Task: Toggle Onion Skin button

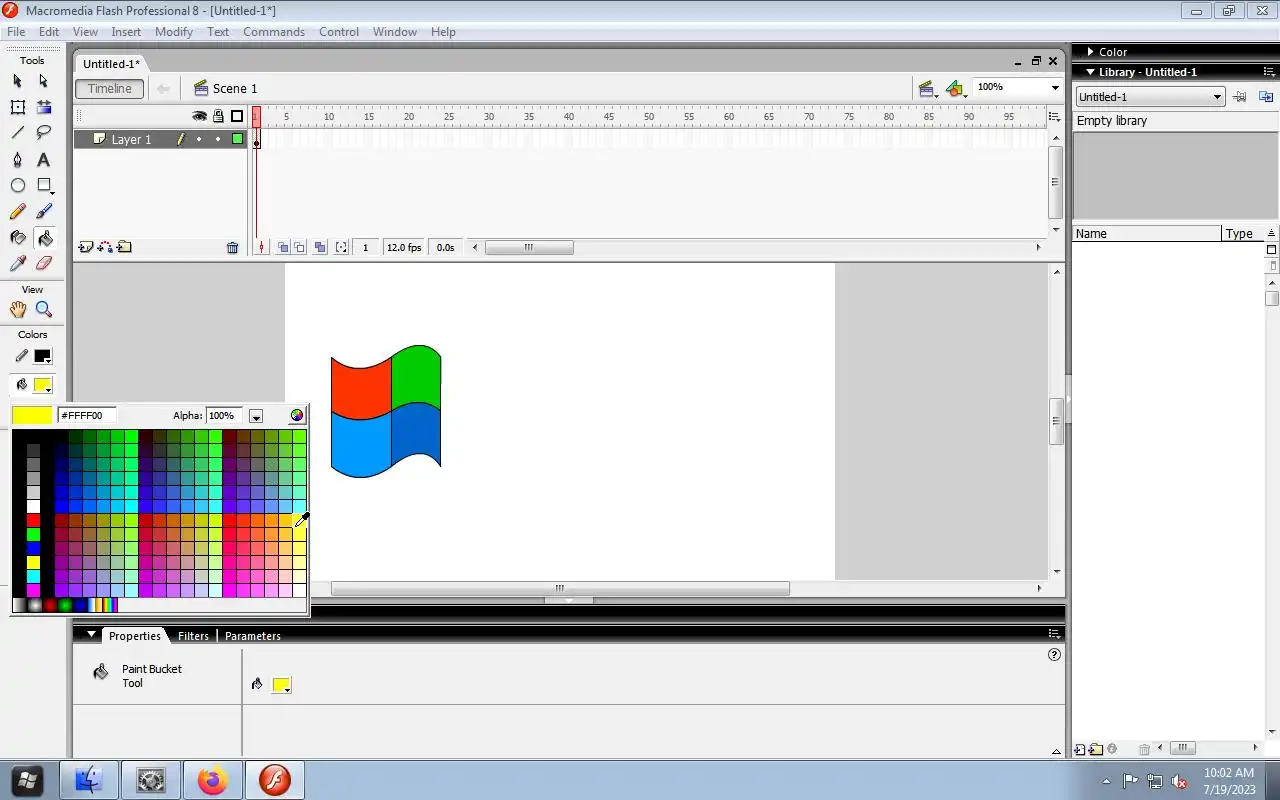Action: (x=284, y=247)
